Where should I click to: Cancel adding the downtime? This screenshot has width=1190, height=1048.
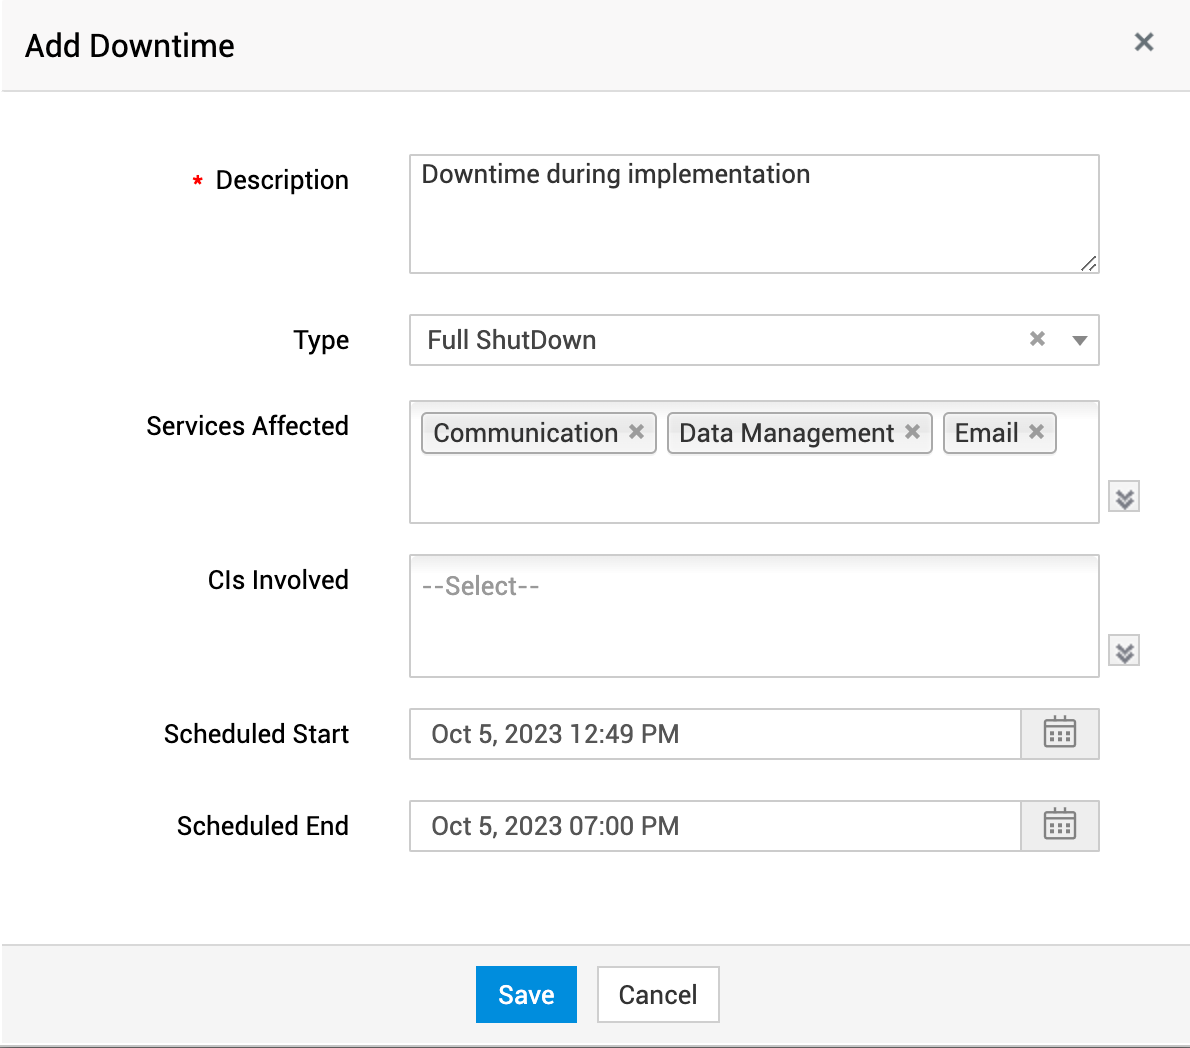pyautogui.click(x=657, y=994)
